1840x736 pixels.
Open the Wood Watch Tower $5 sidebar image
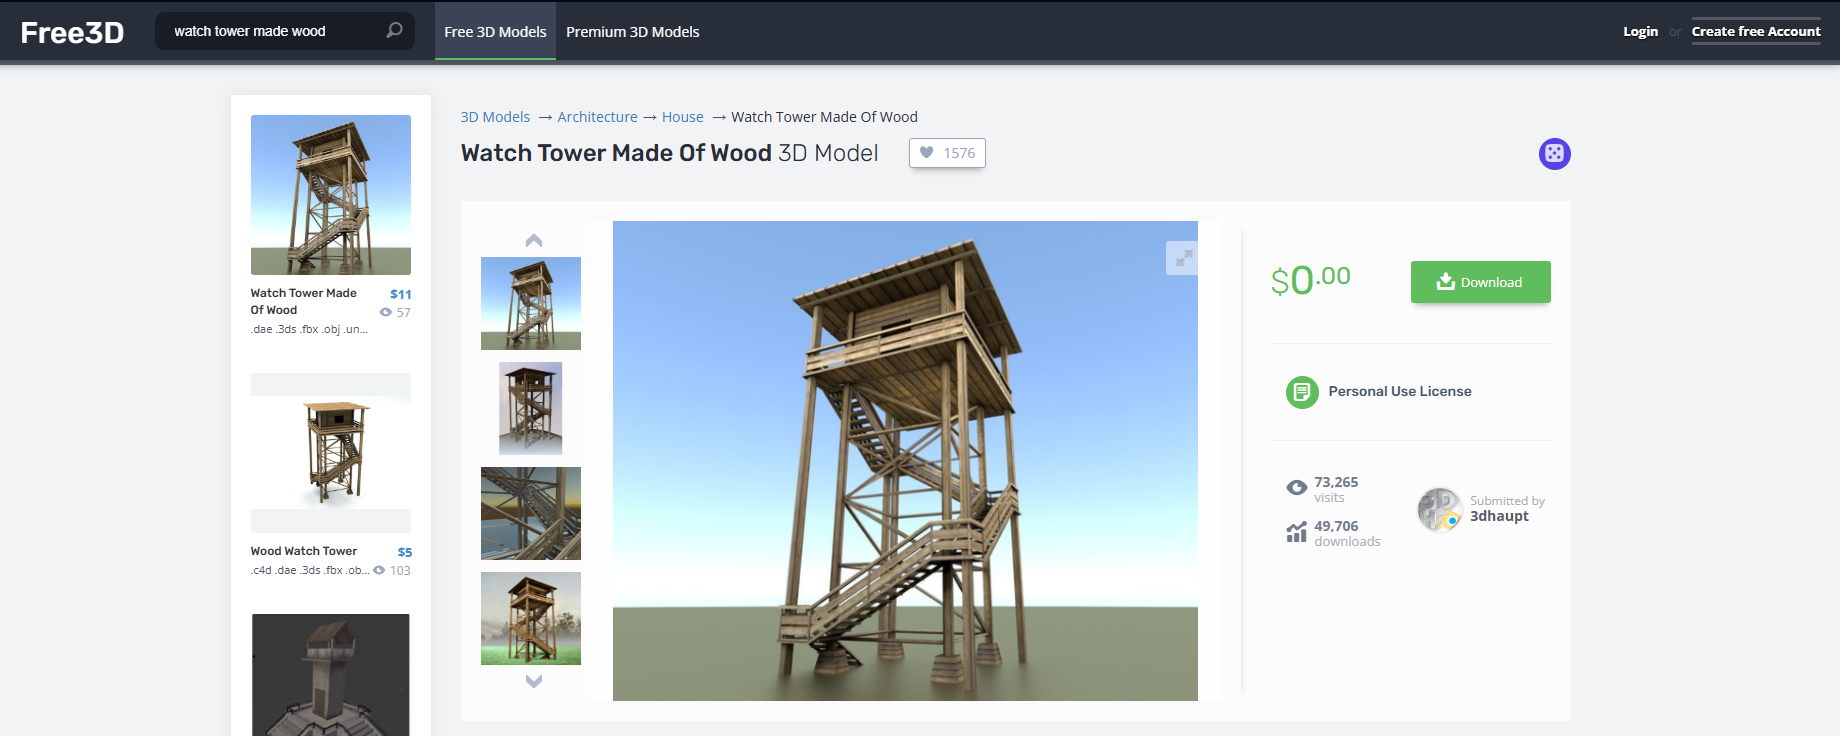(x=331, y=453)
